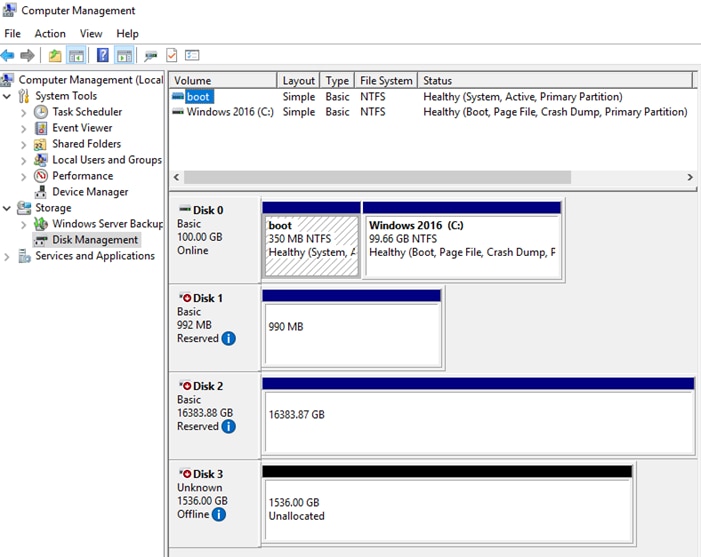Click the Up one level folder icon
Viewport: 701px width, 557px height.
pyautogui.click(x=55, y=55)
